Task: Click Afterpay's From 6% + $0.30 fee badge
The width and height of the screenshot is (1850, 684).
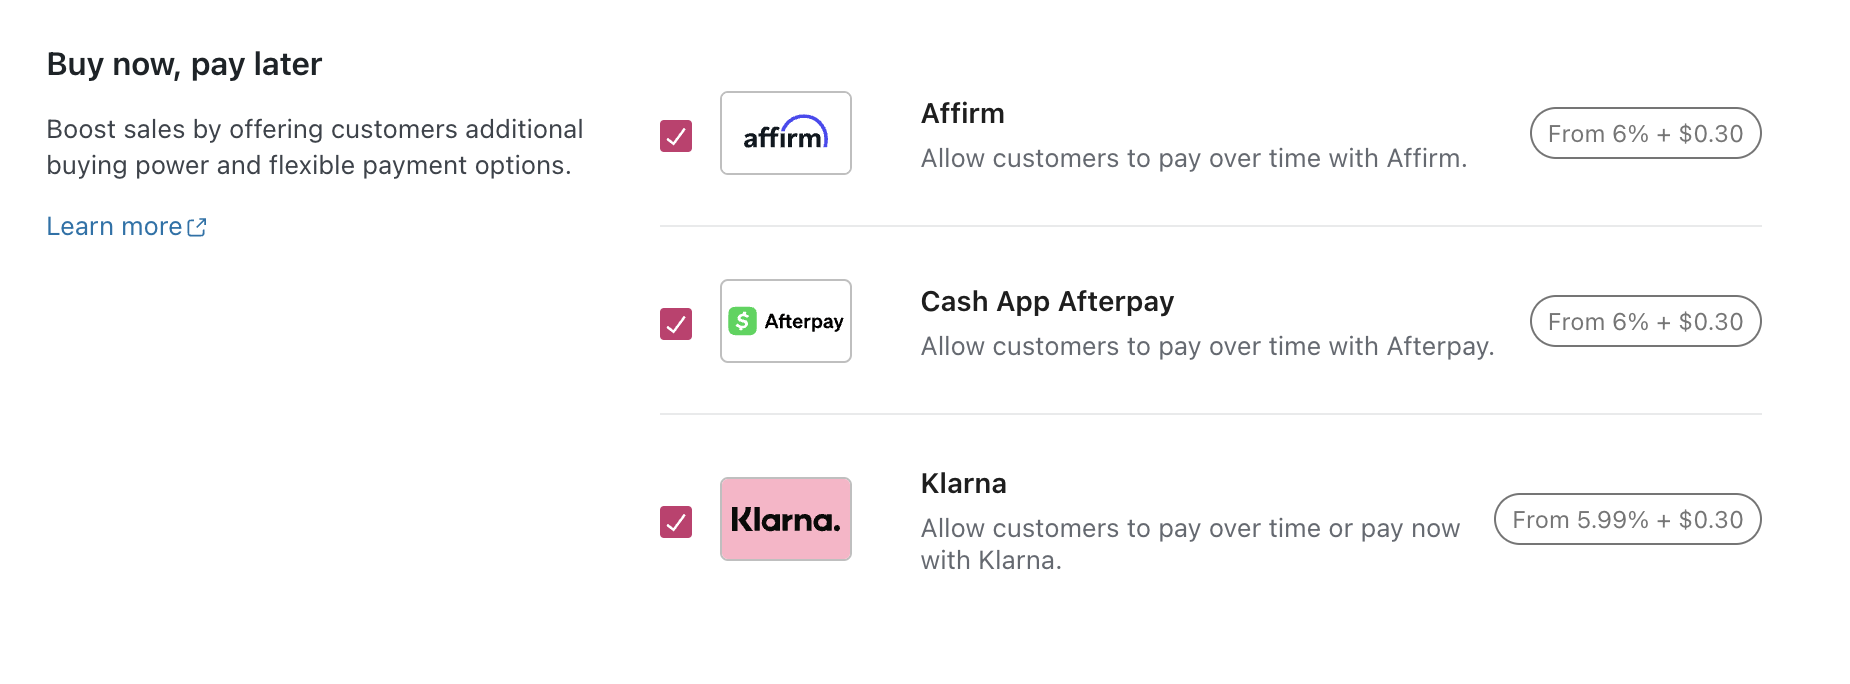Action: [x=1645, y=321]
